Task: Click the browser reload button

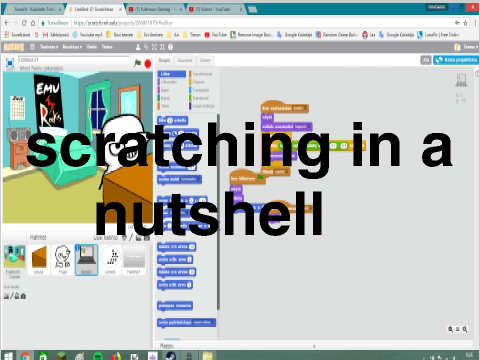Action: (x=24, y=23)
